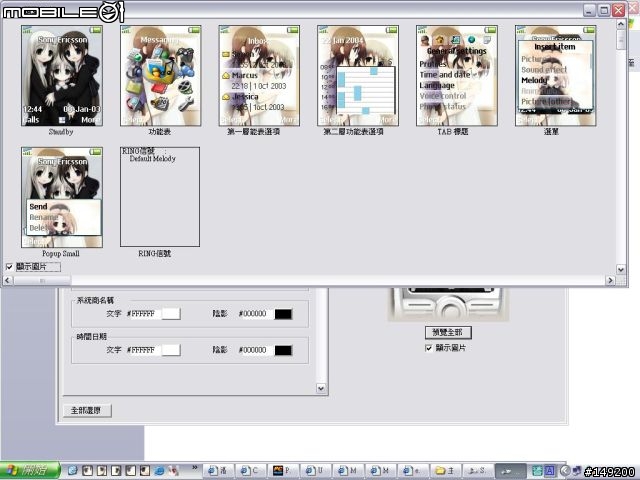The image size is (640, 480).
Task: Switch to taskbar item labeled S
Action: 478,471
